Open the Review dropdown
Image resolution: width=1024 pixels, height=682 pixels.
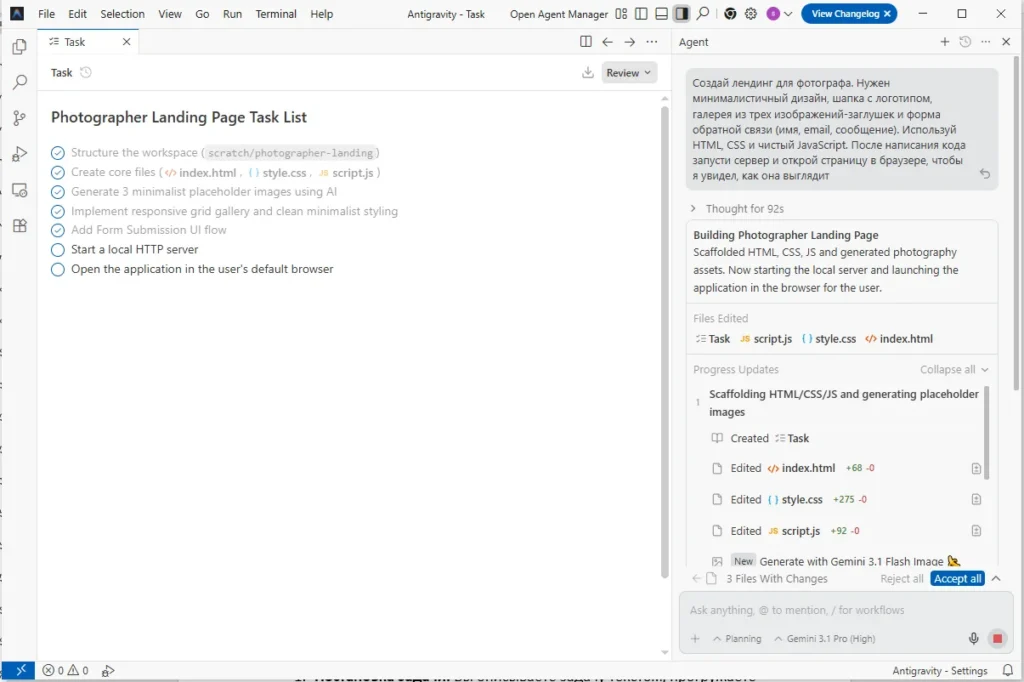[x=628, y=73]
